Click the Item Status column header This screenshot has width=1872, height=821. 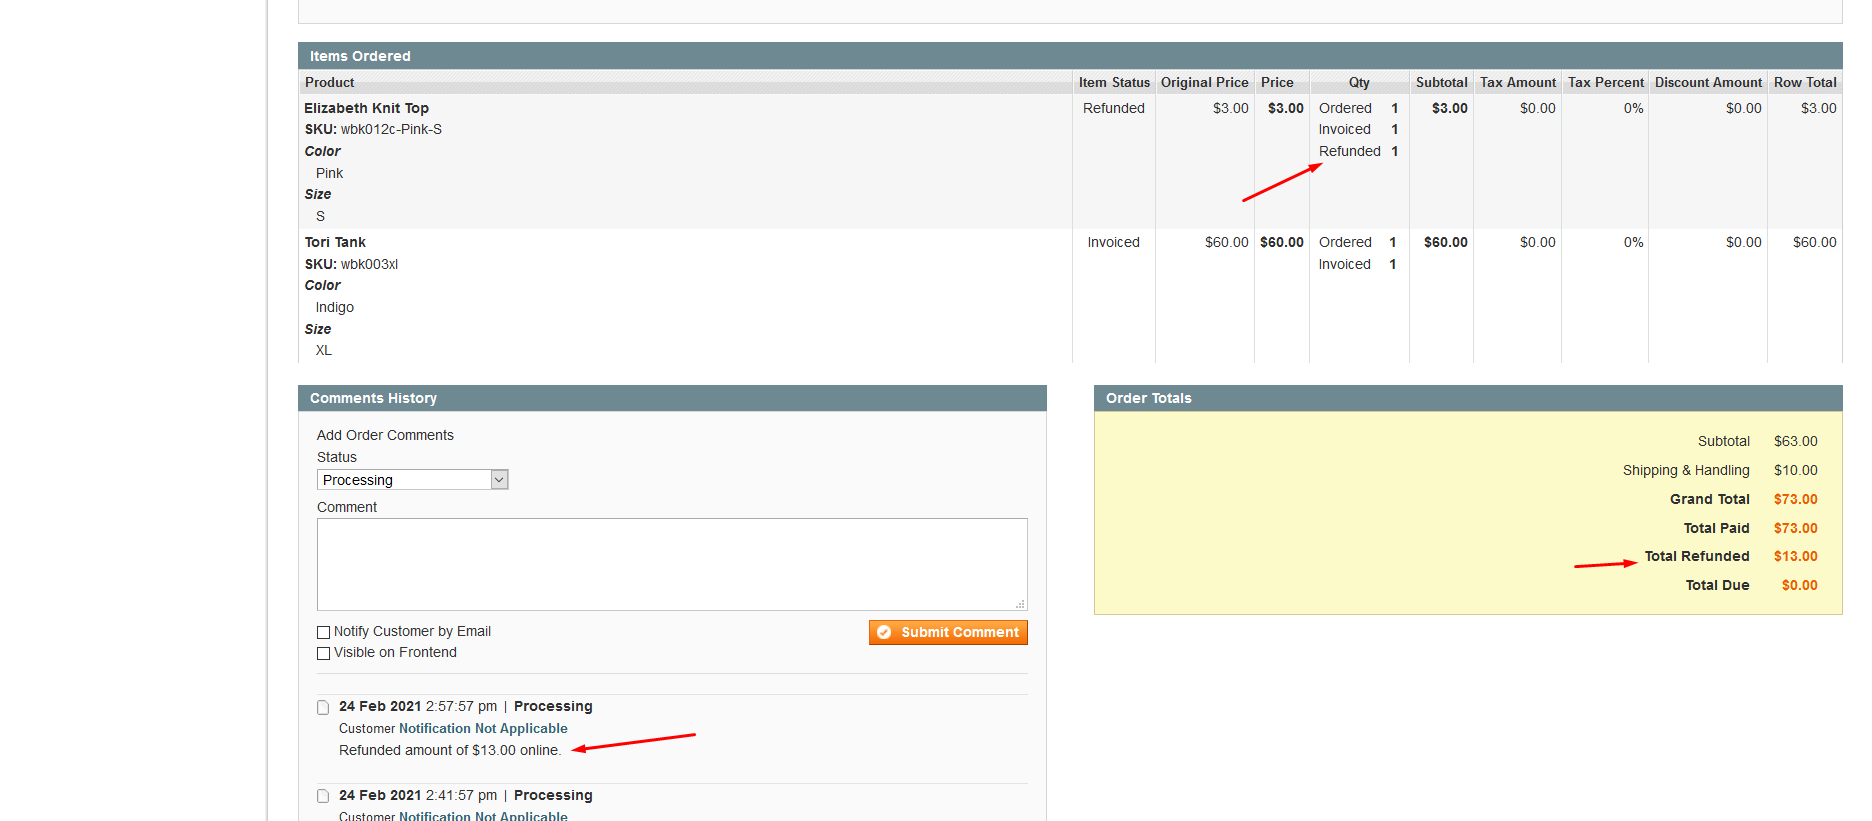[1113, 82]
